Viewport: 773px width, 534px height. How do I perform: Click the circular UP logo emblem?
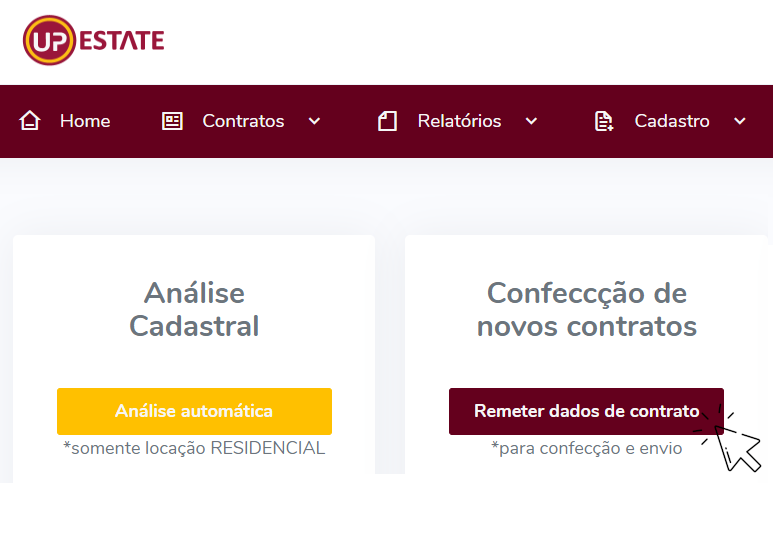(49, 41)
